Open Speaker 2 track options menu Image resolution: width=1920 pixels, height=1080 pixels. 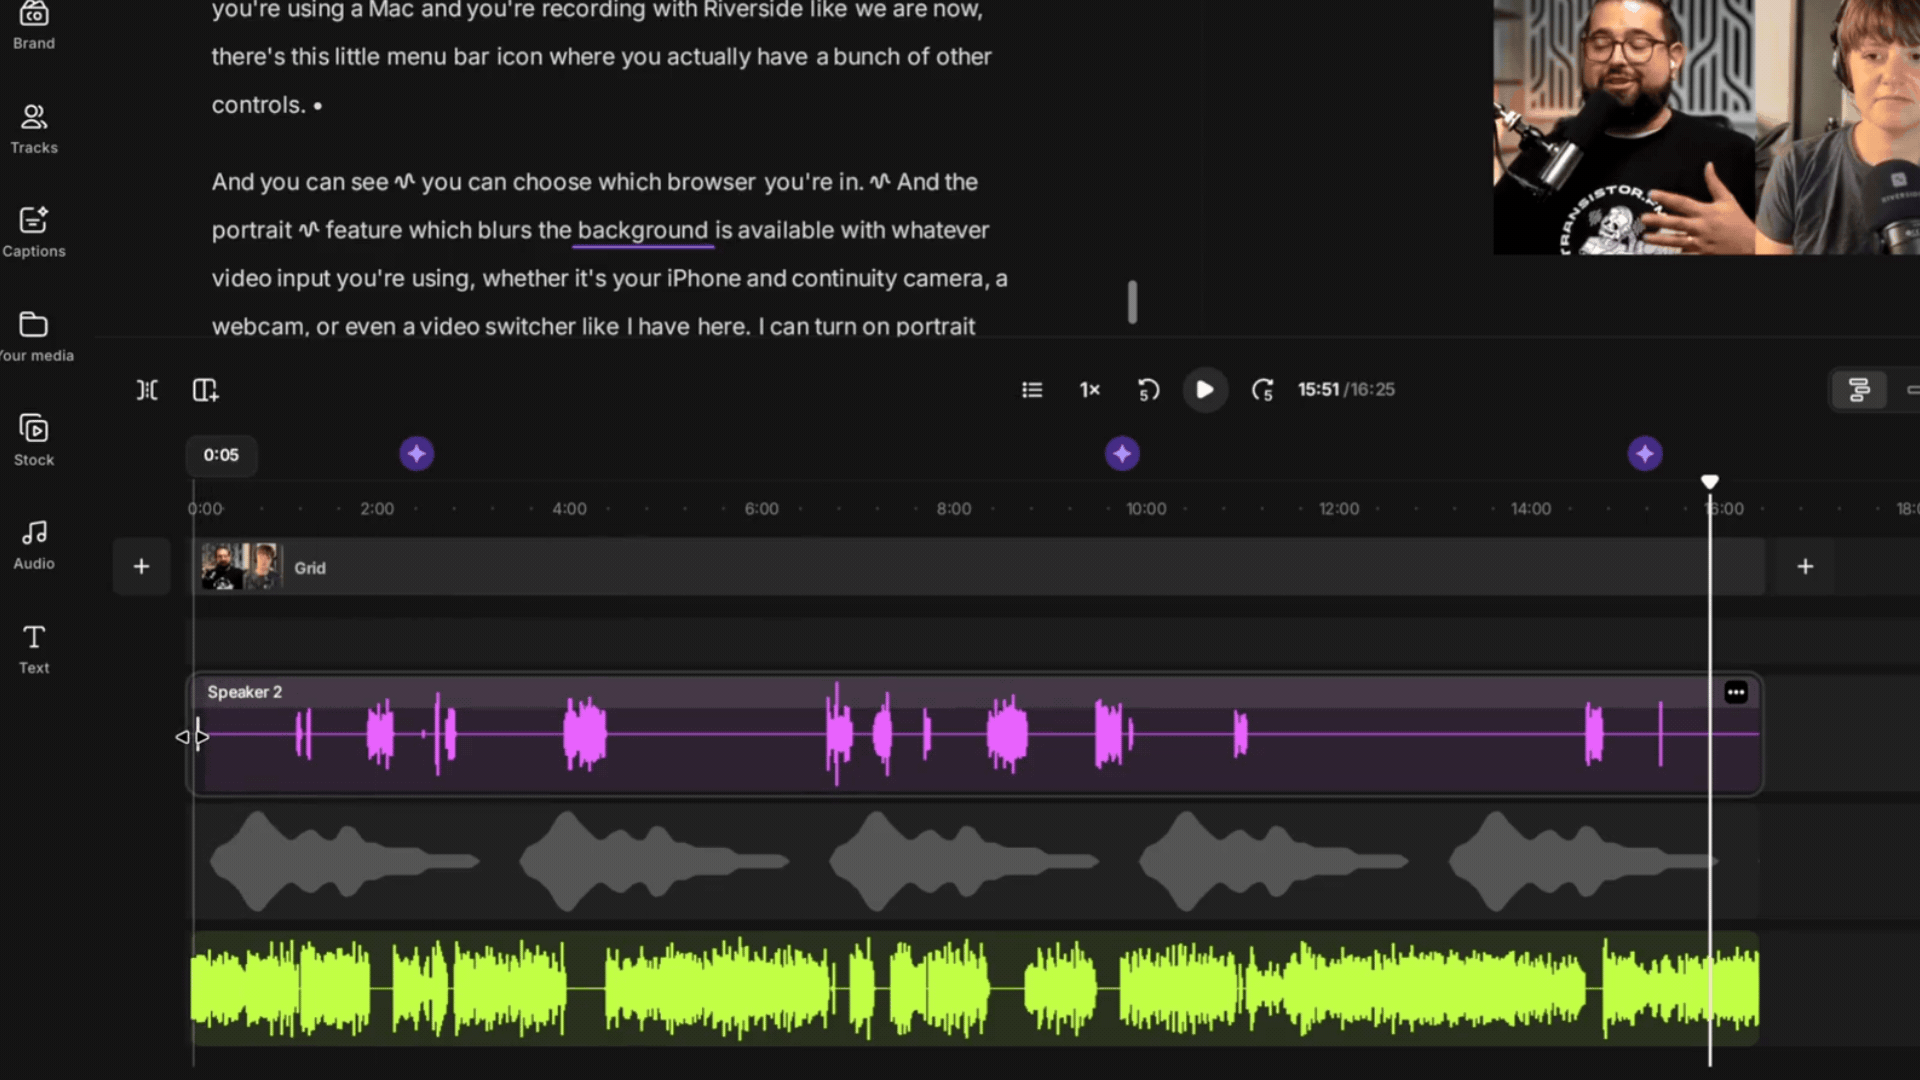point(1736,692)
